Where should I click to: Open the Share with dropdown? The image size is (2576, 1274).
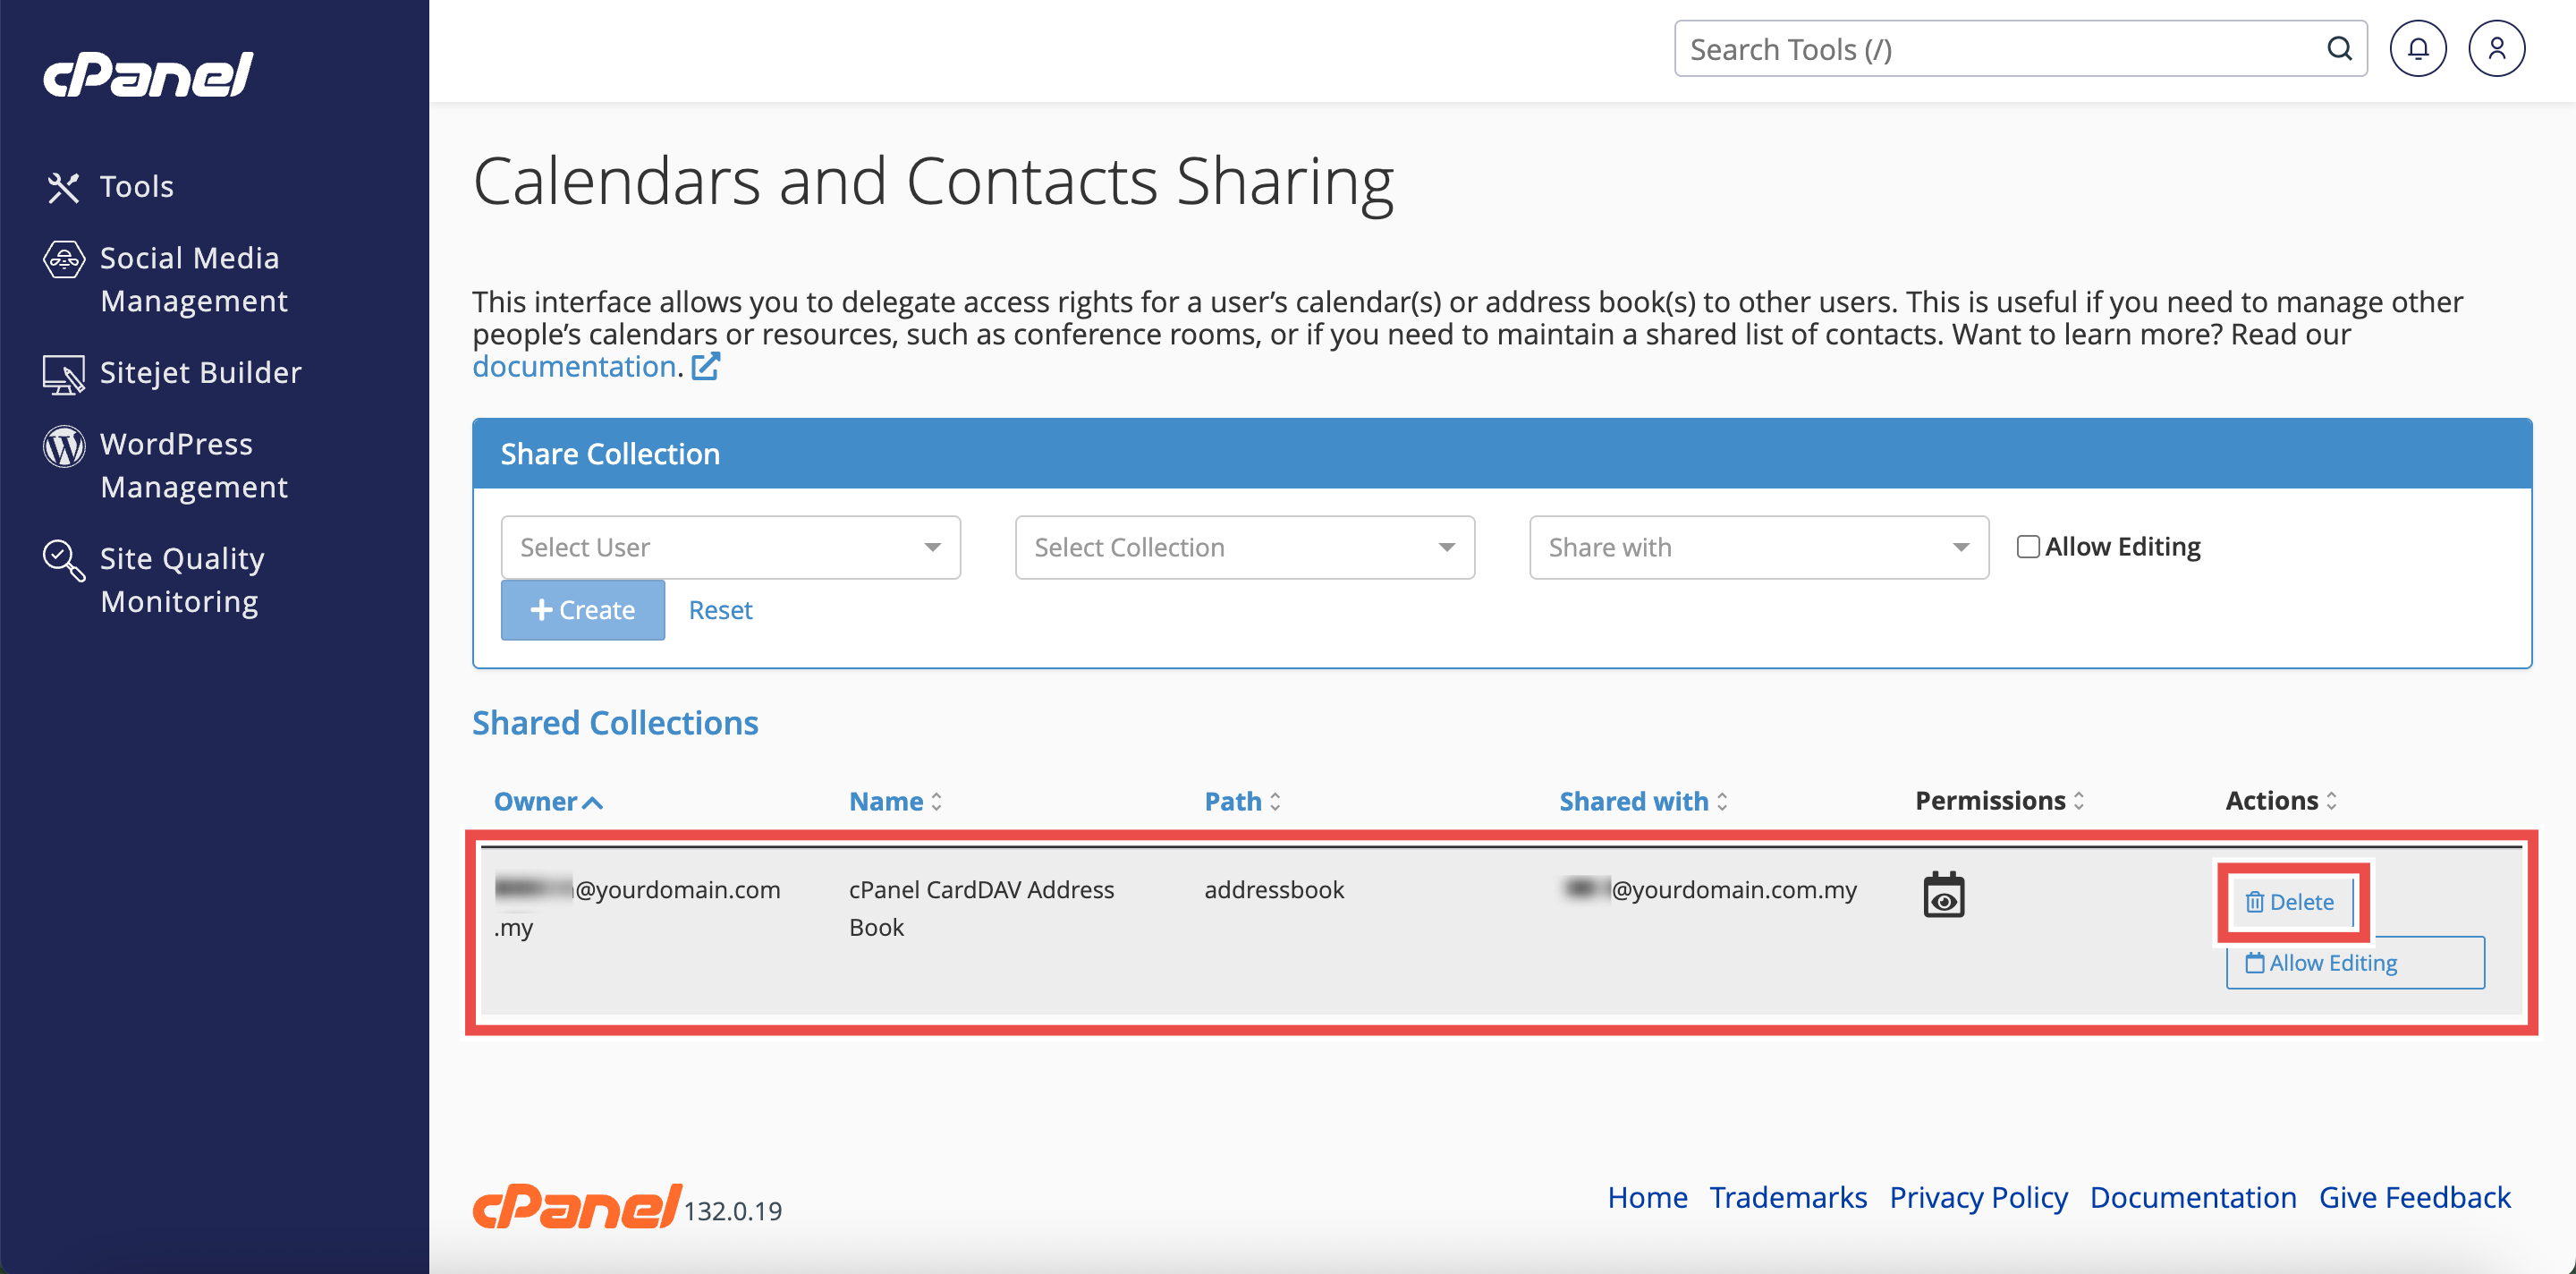coord(1758,548)
